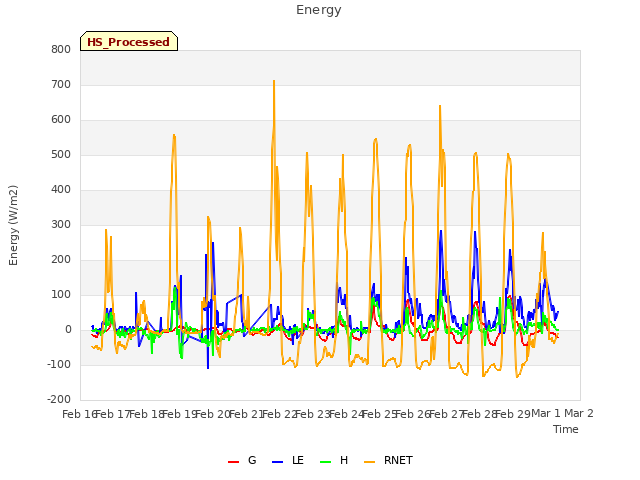
Task: Click the Mar 1 x-axis label
Action: 546,413
